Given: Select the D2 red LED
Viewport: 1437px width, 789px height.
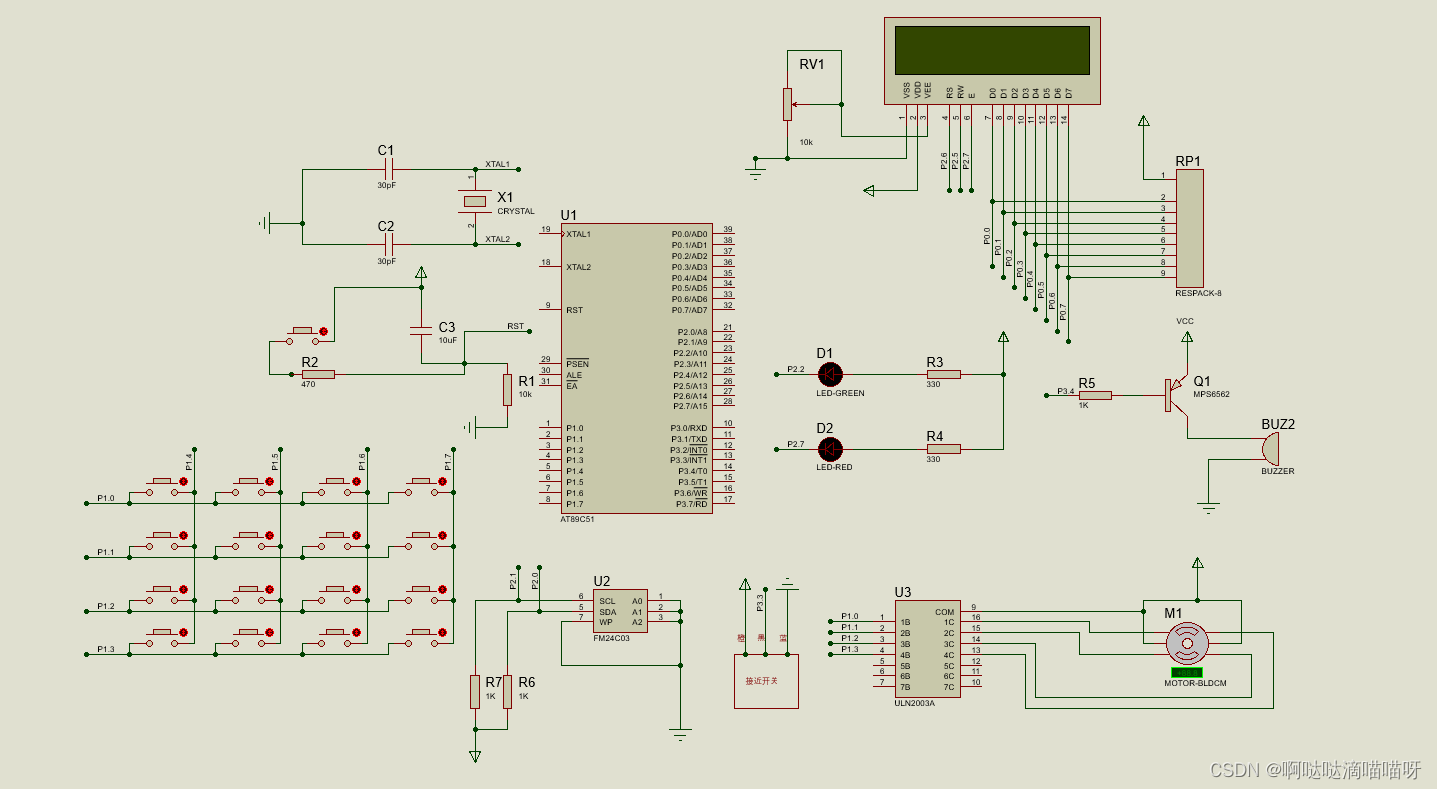Looking at the screenshot, I should 830,448.
